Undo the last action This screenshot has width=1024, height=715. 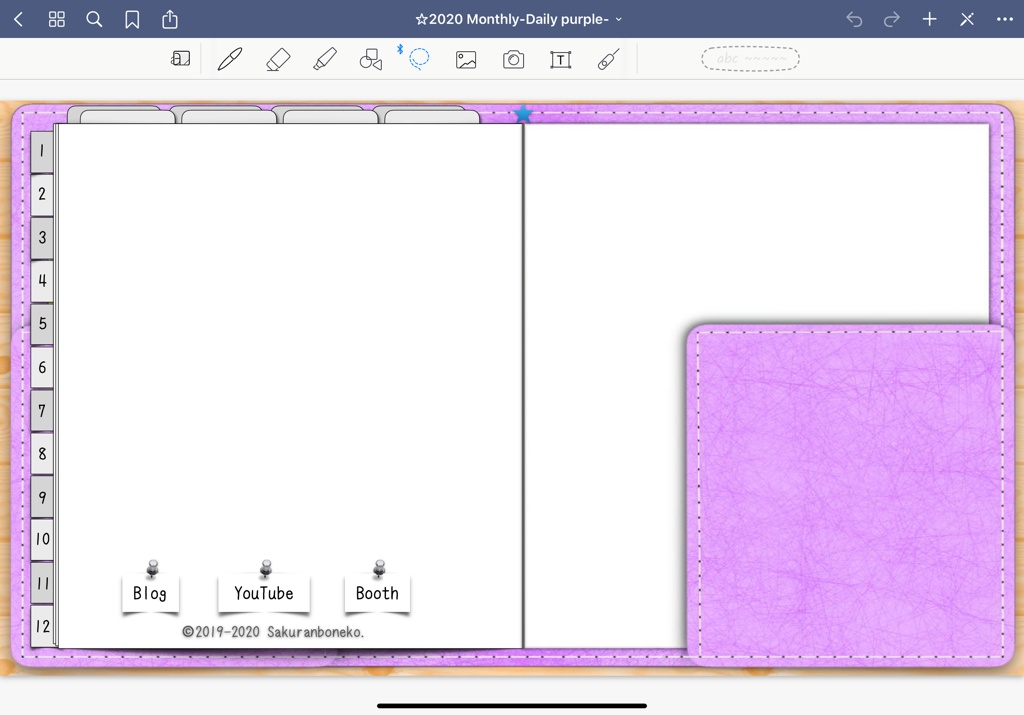(x=854, y=20)
